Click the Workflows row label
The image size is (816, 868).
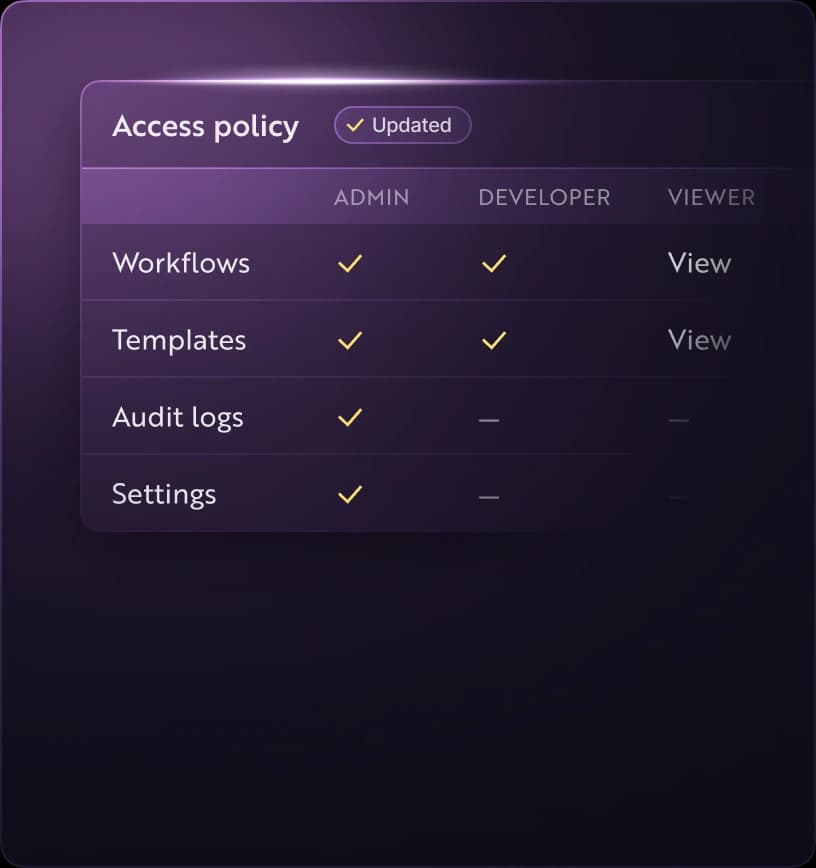(x=181, y=263)
